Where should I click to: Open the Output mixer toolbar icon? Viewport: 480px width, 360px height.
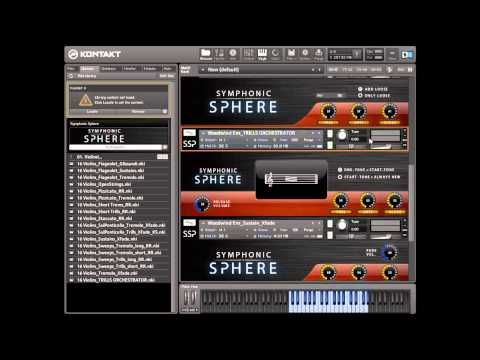249,54
